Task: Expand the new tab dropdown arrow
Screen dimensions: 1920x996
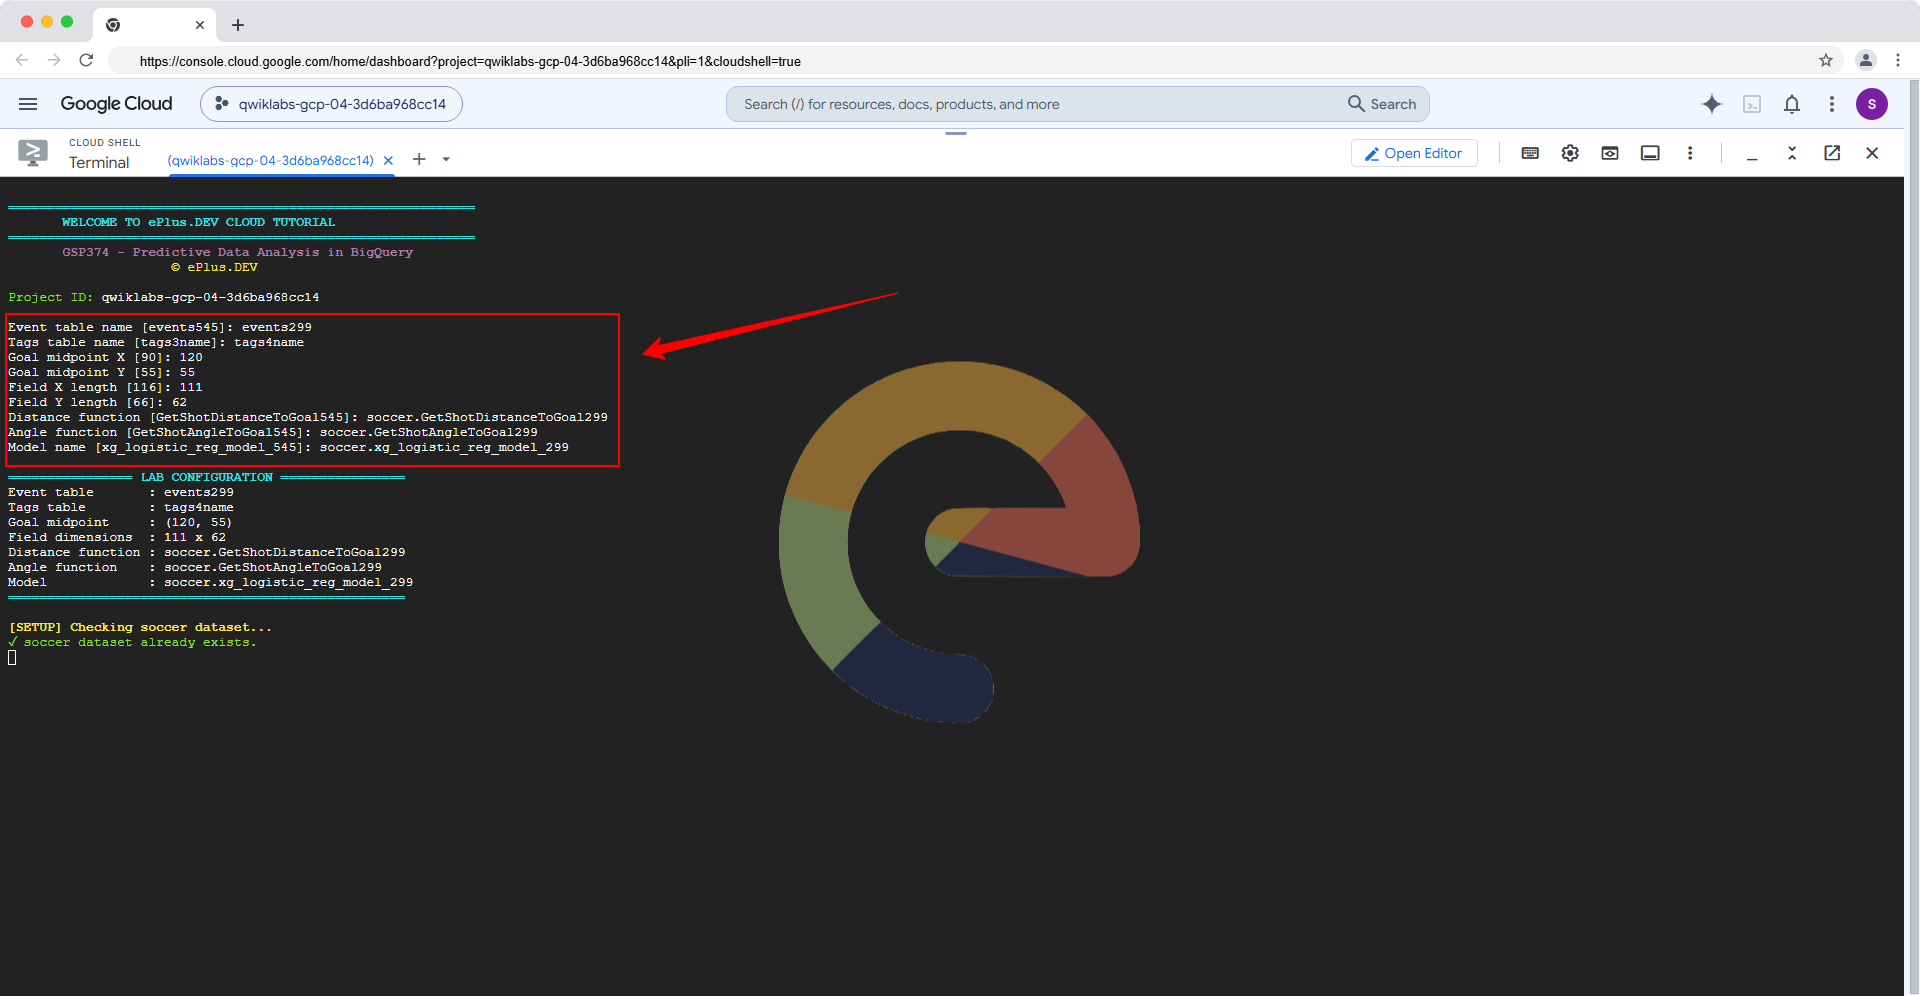Action: (x=446, y=160)
